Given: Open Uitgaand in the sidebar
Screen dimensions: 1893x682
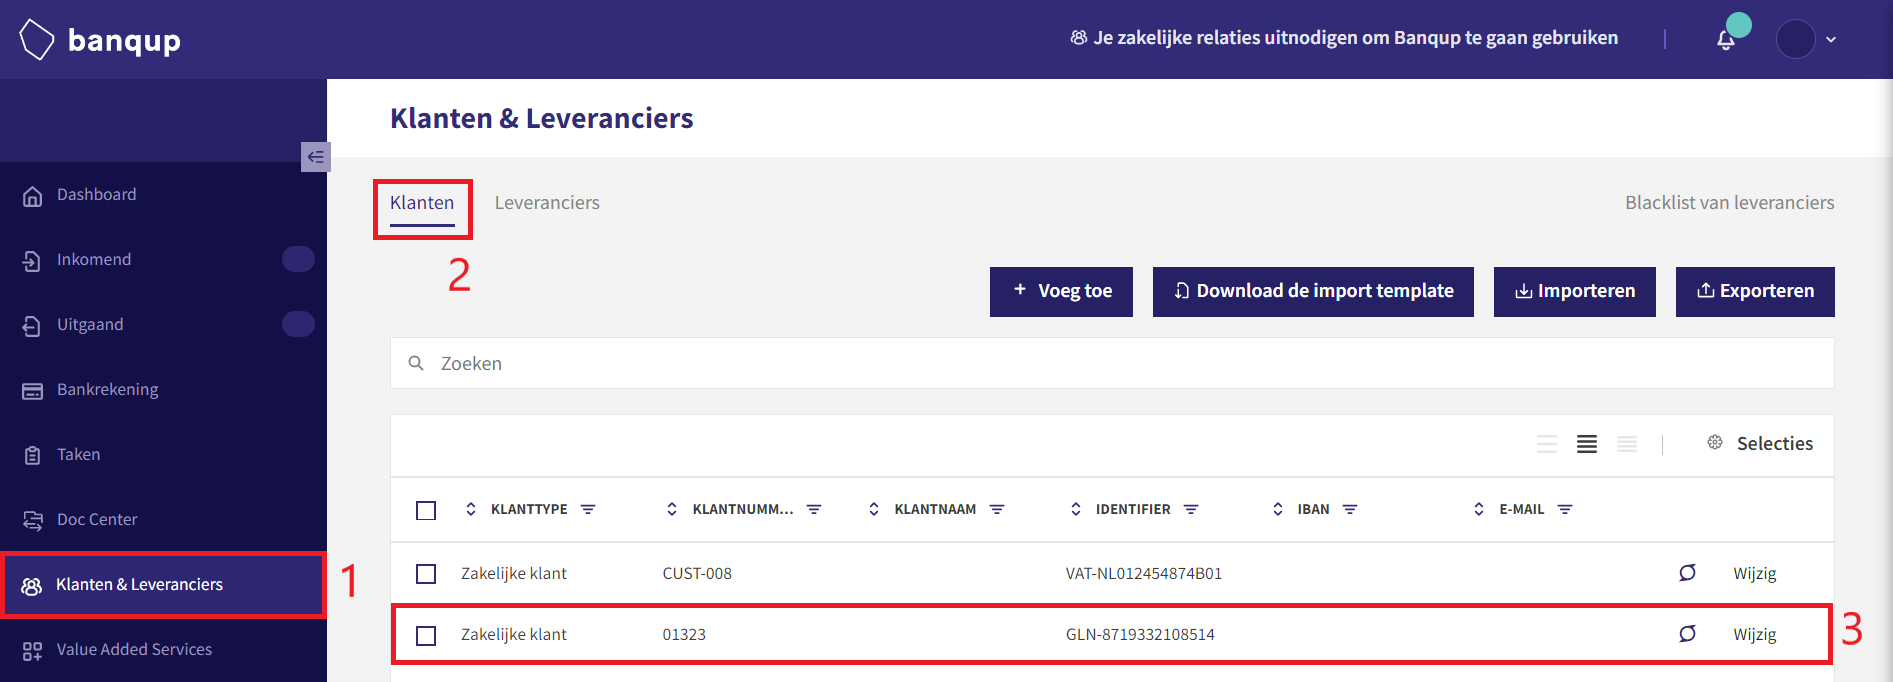Looking at the screenshot, I should point(90,324).
